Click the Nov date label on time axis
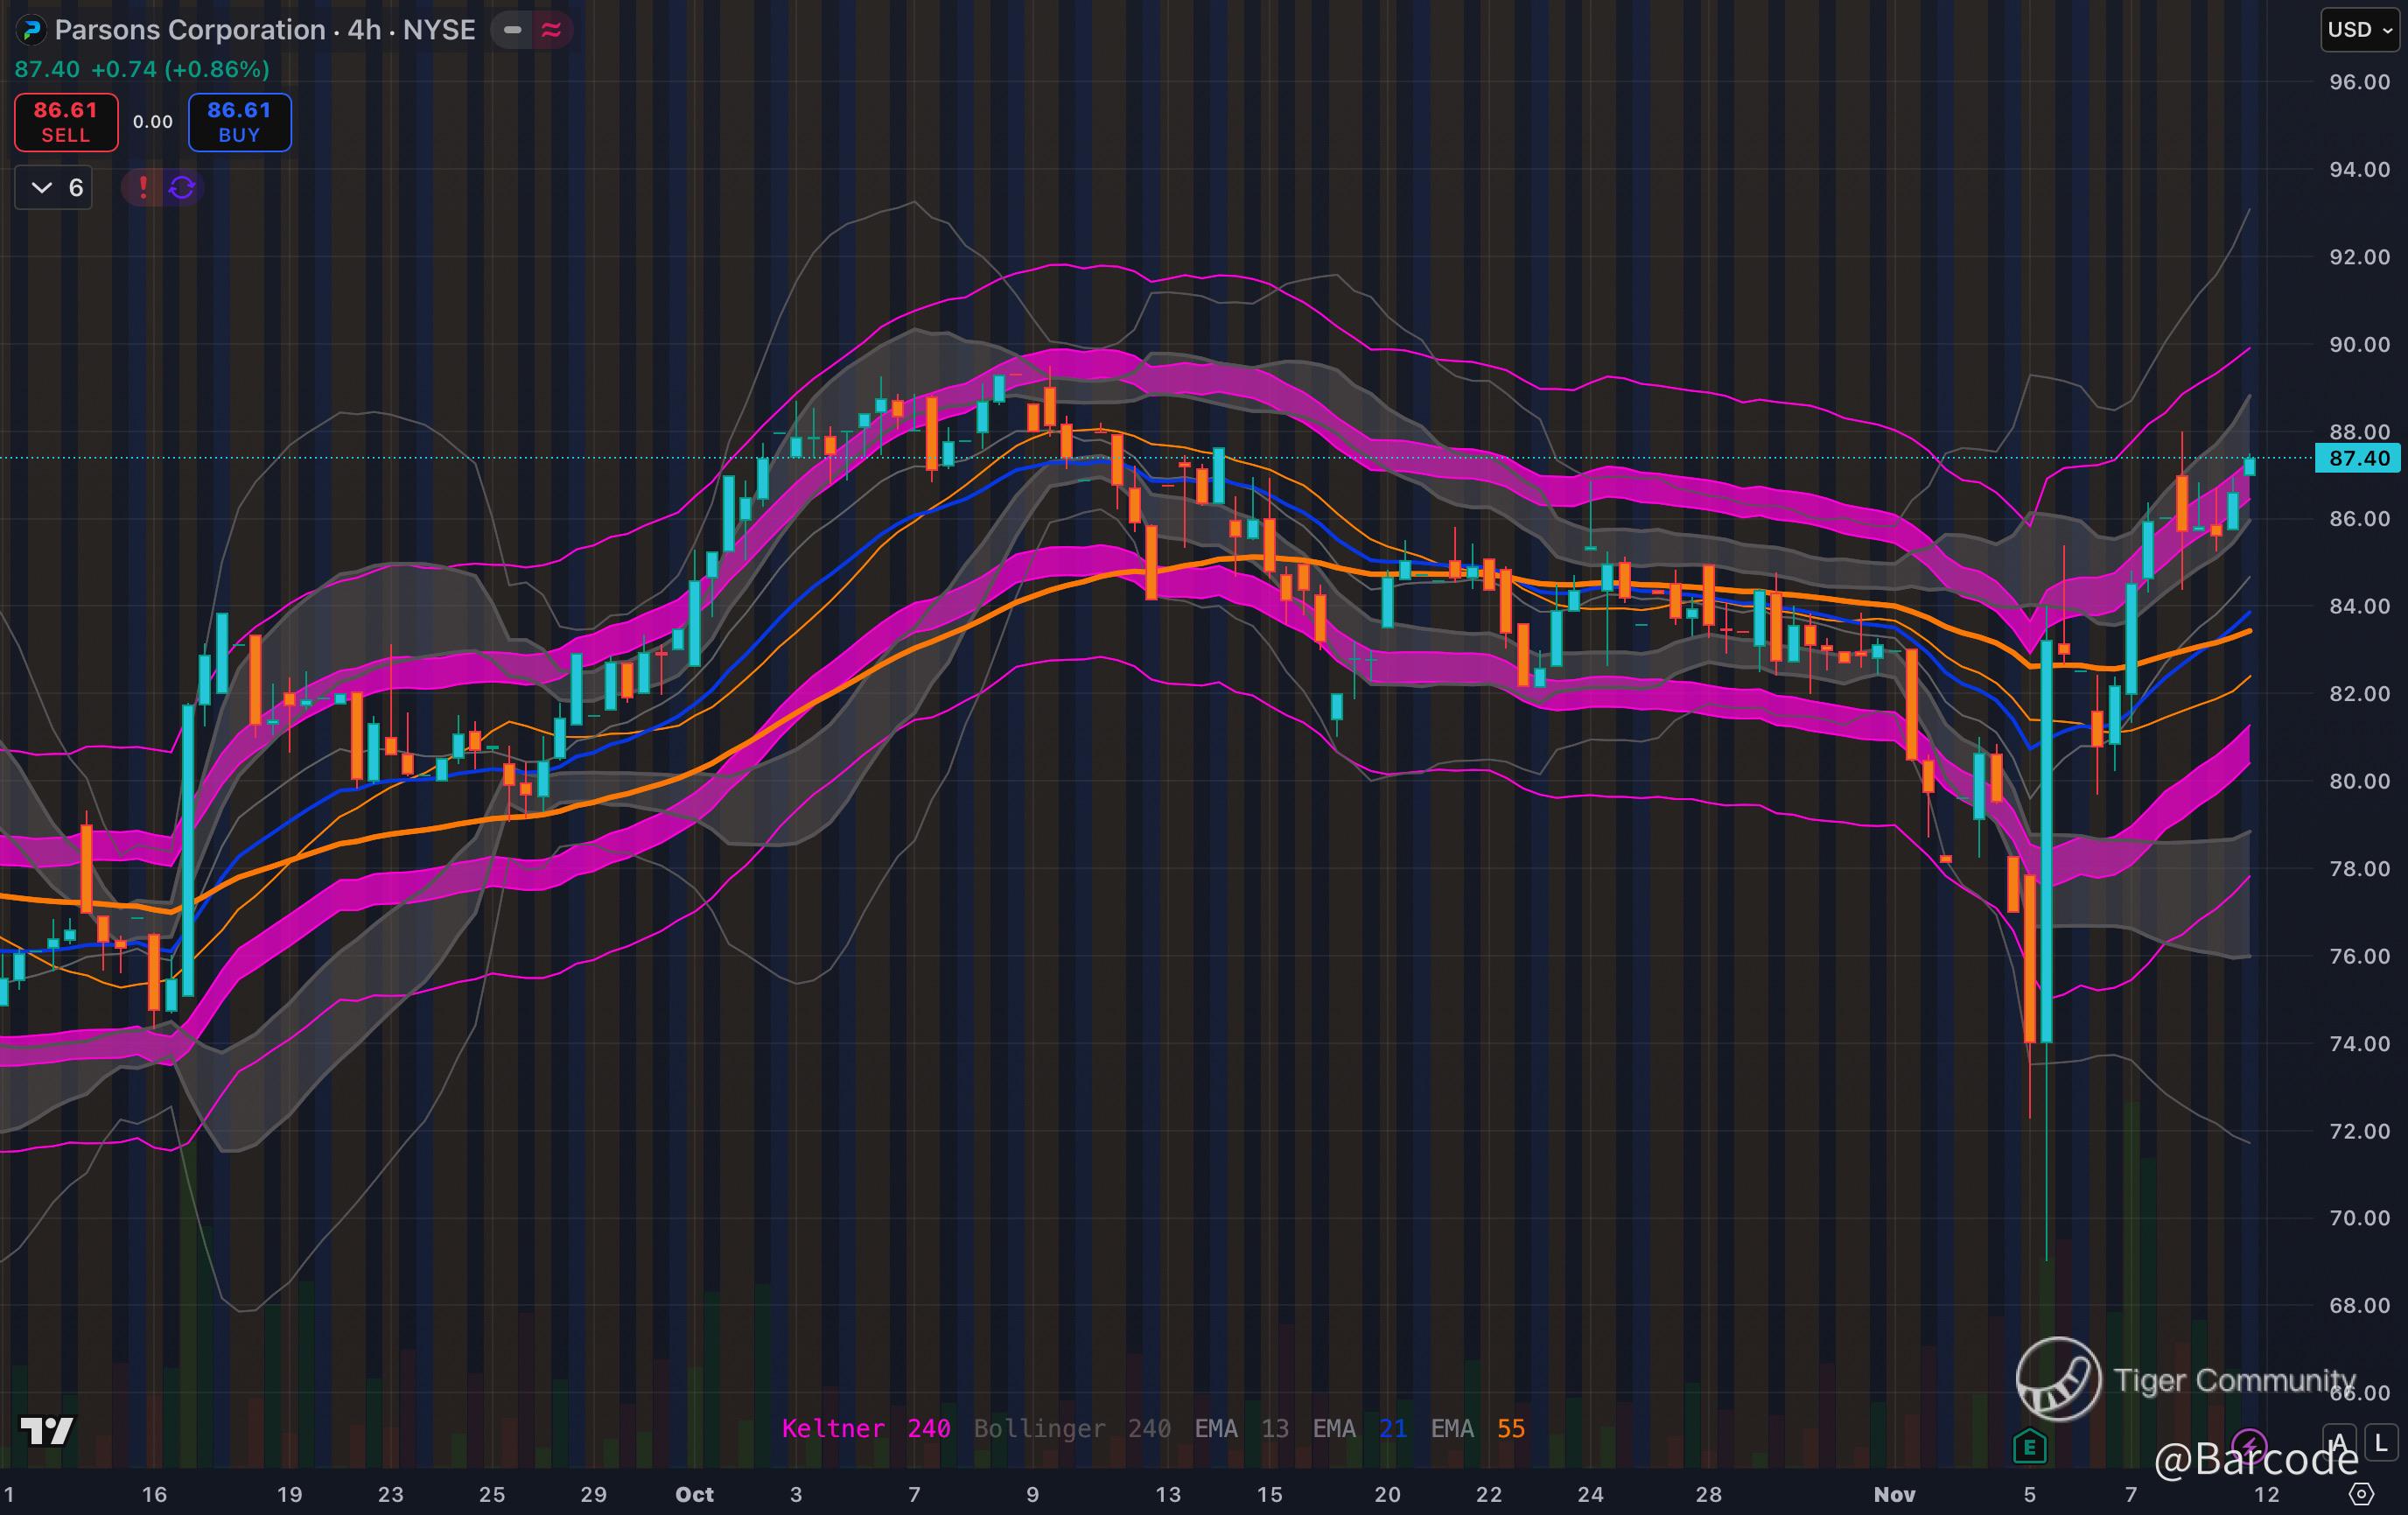Screen dimensions: 2408x1515 coord(1894,1494)
